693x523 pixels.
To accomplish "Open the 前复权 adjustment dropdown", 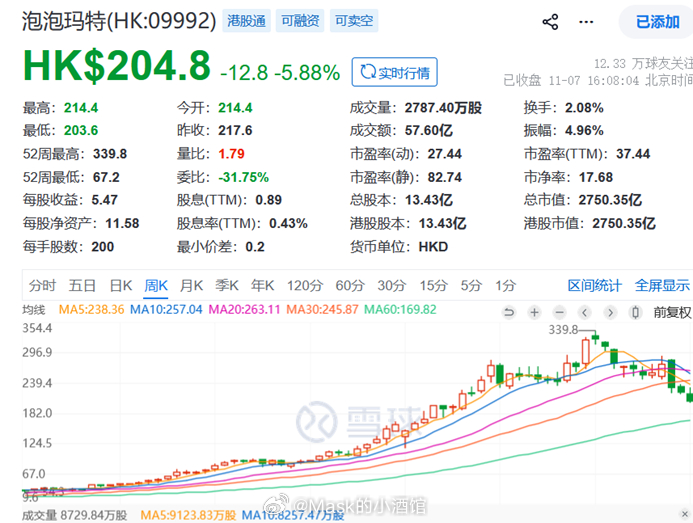I will tap(672, 313).
